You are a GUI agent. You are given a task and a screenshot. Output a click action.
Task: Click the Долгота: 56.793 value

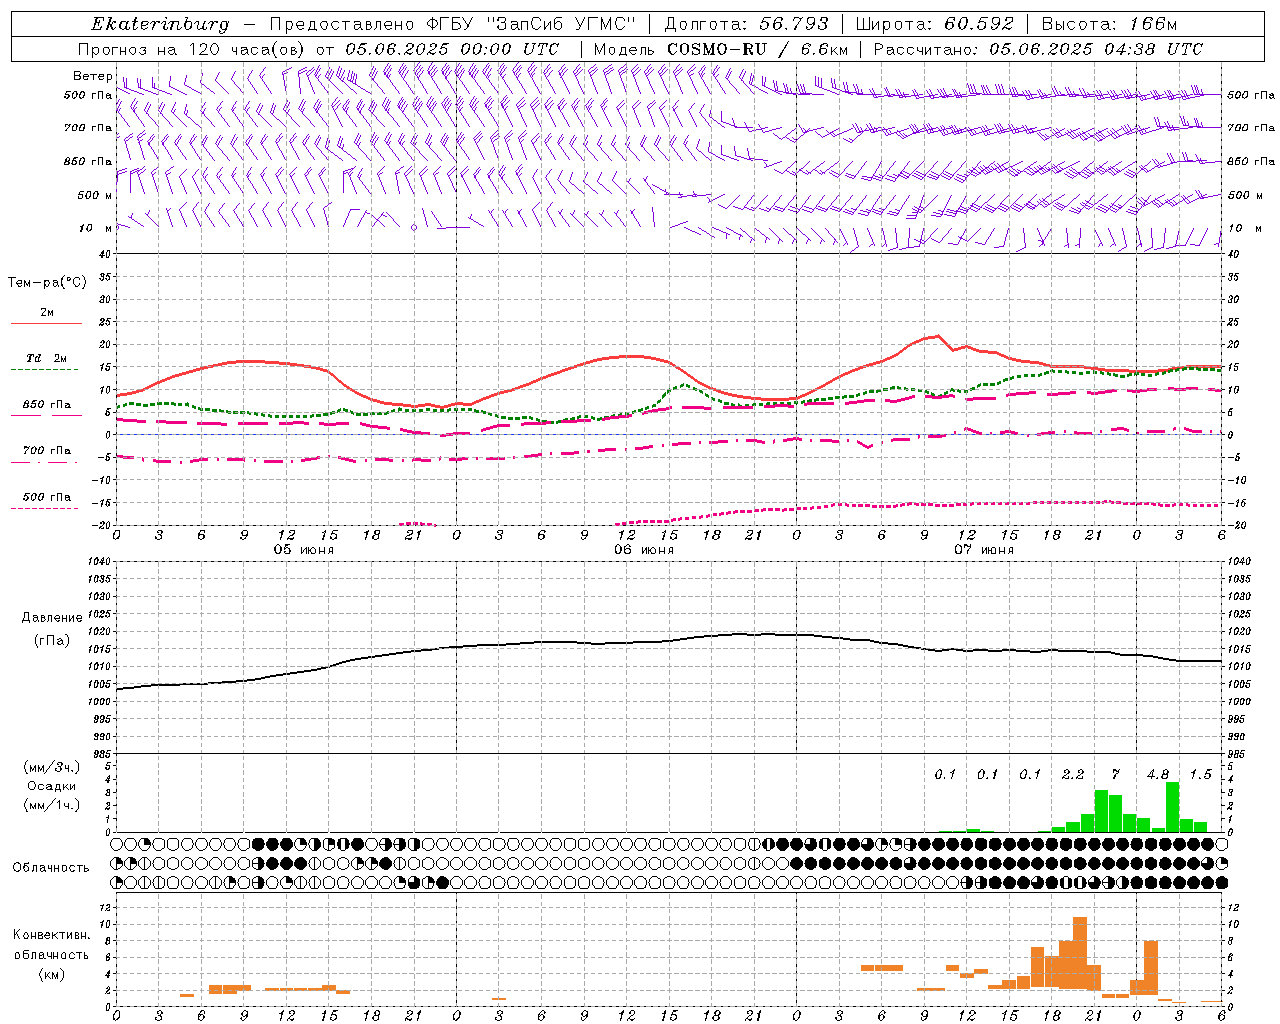point(746,24)
